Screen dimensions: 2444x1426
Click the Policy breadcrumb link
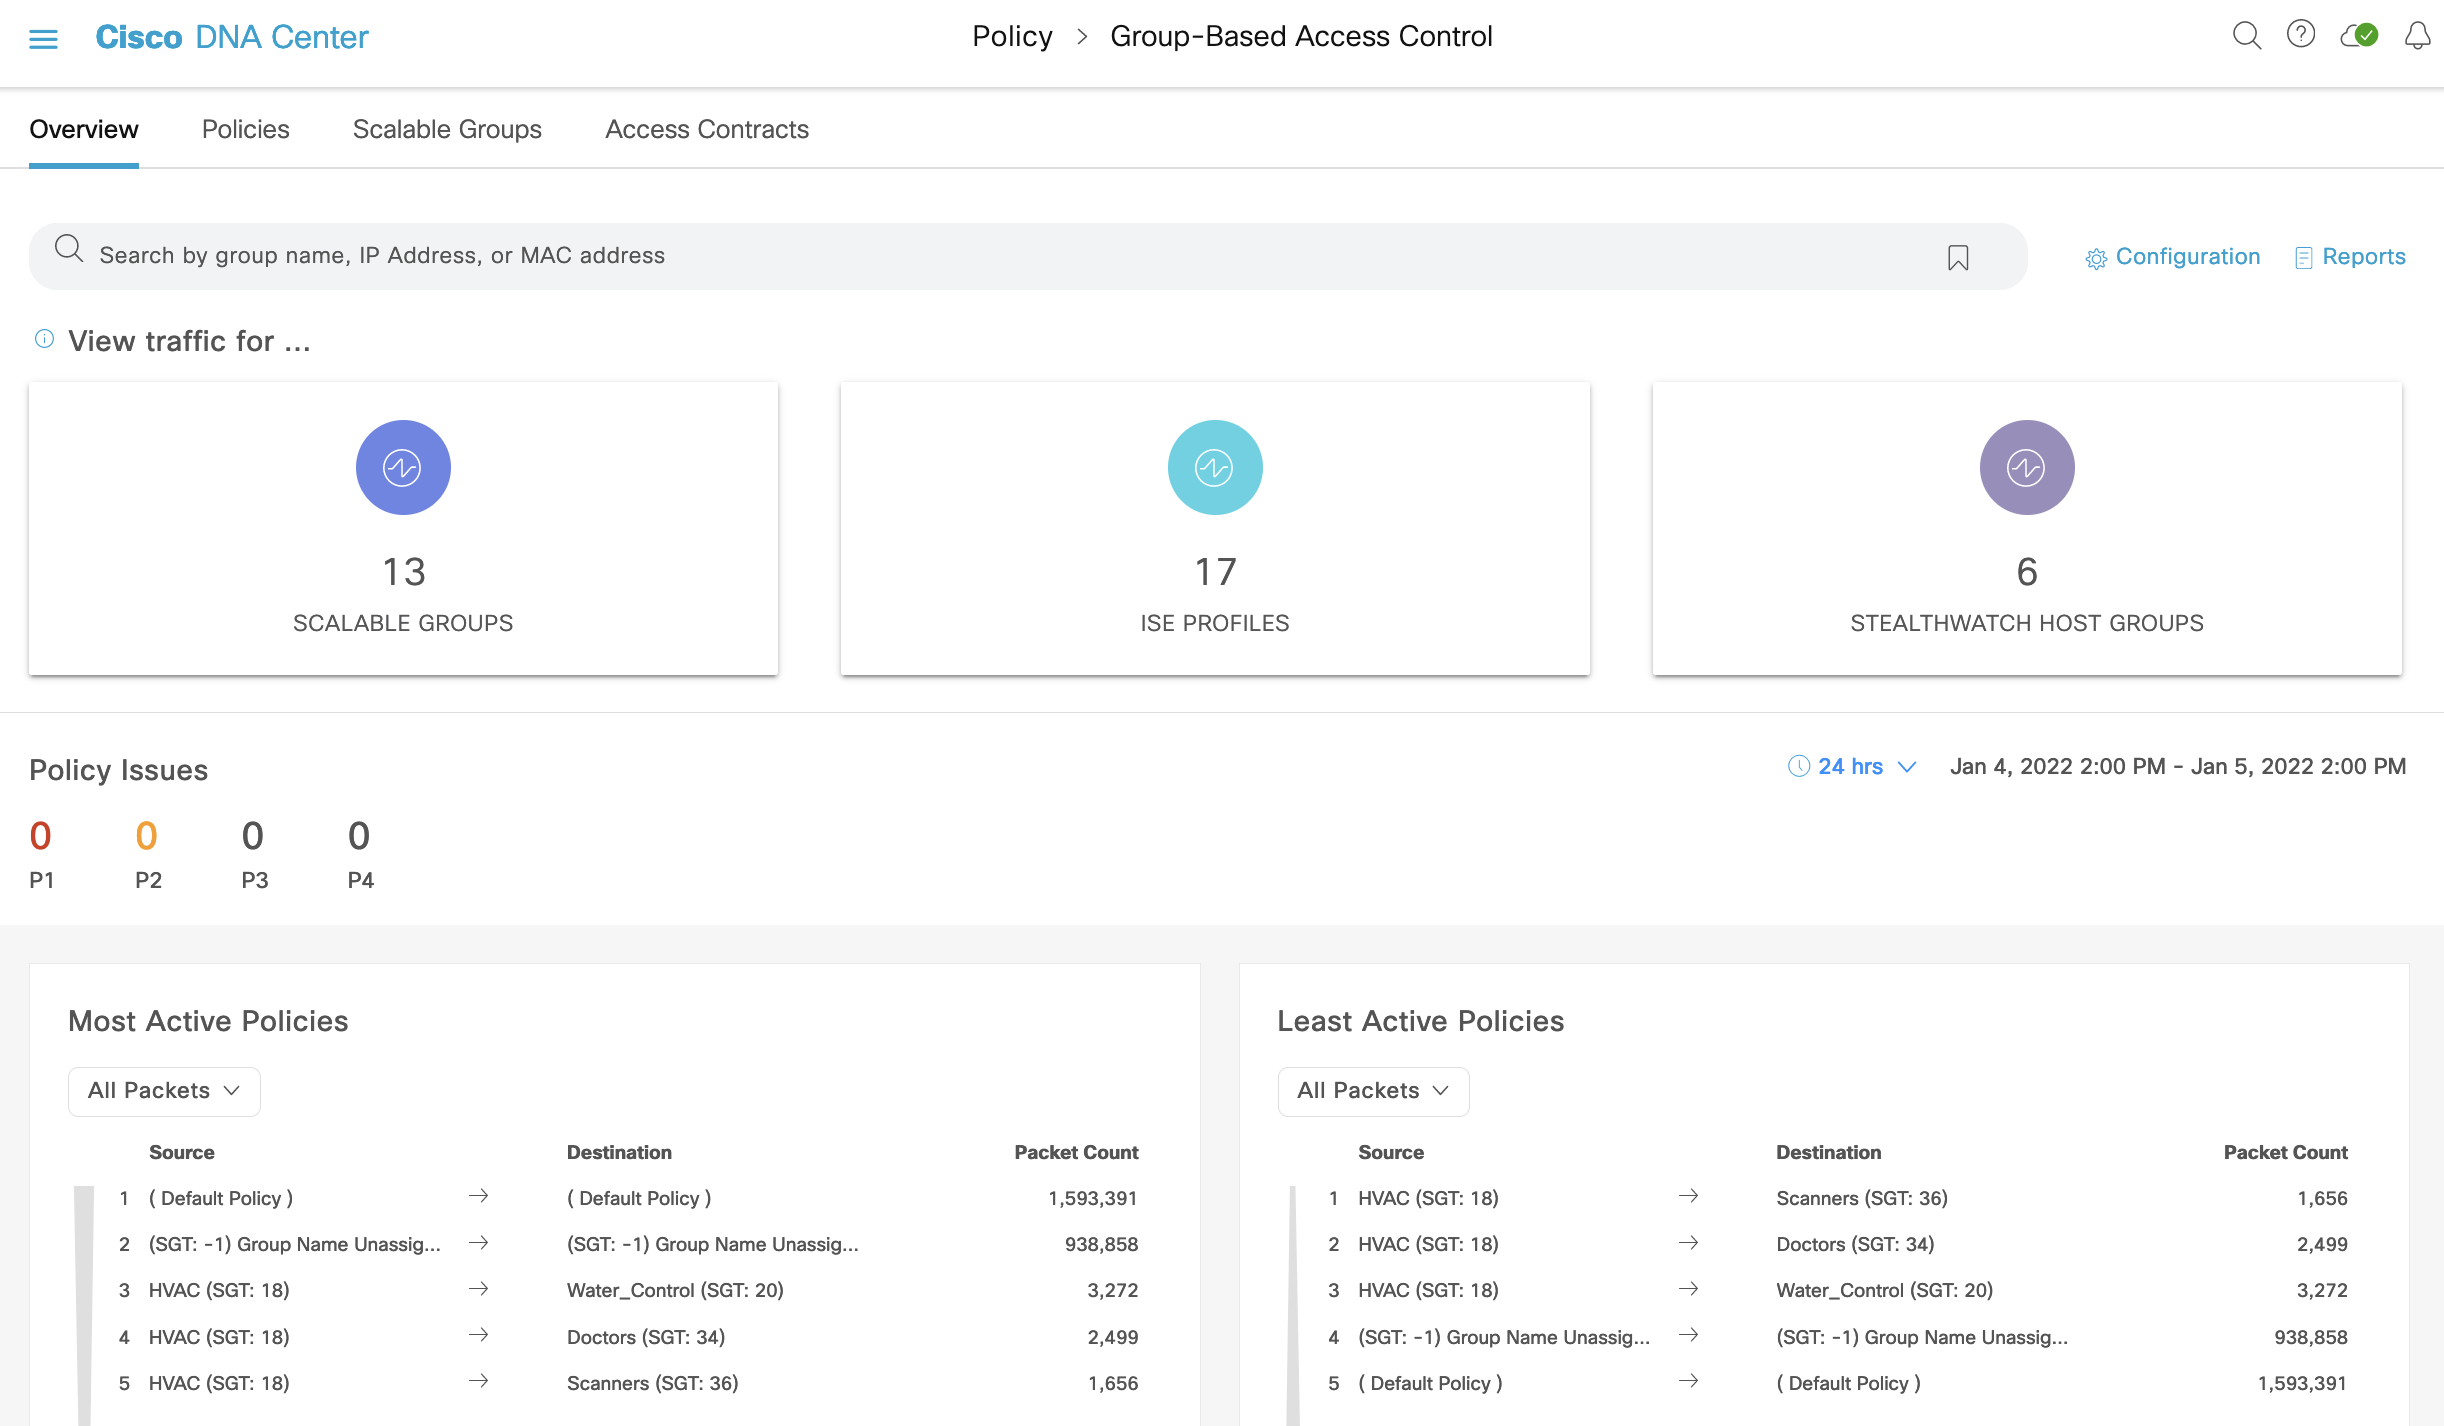tap(1012, 35)
